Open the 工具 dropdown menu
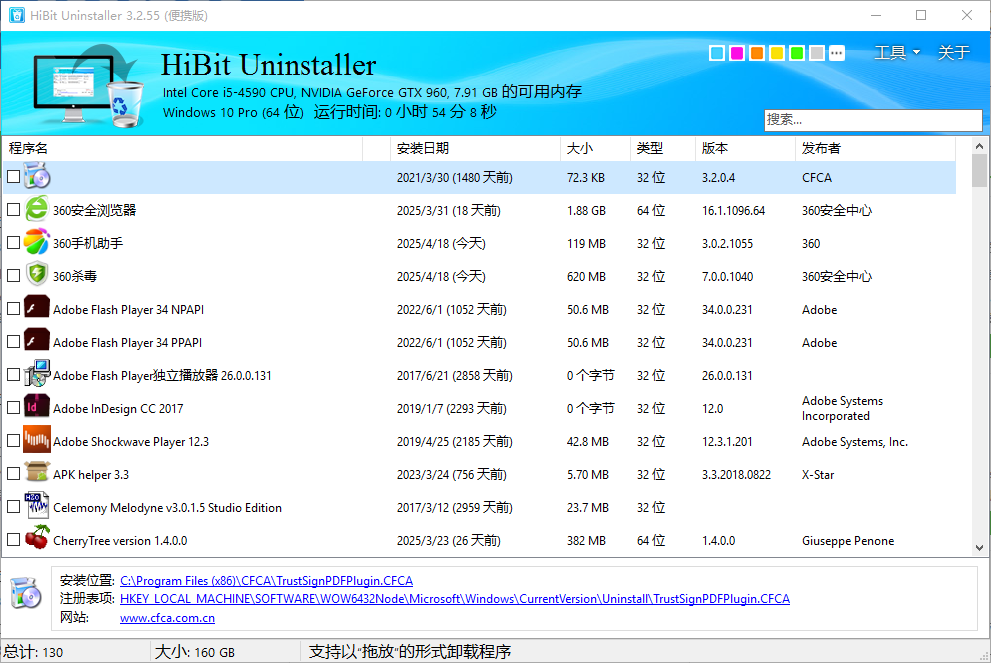This screenshot has height=663, width=991. tap(896, 52)
